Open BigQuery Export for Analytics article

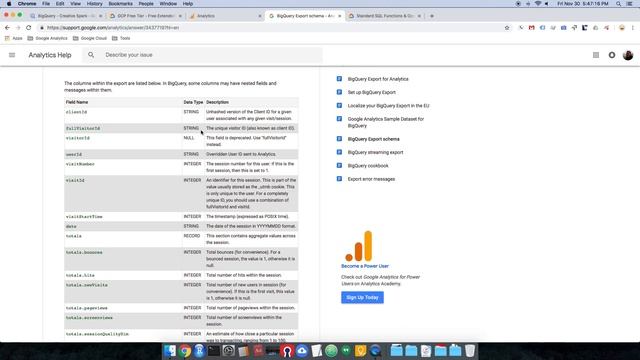378,79
